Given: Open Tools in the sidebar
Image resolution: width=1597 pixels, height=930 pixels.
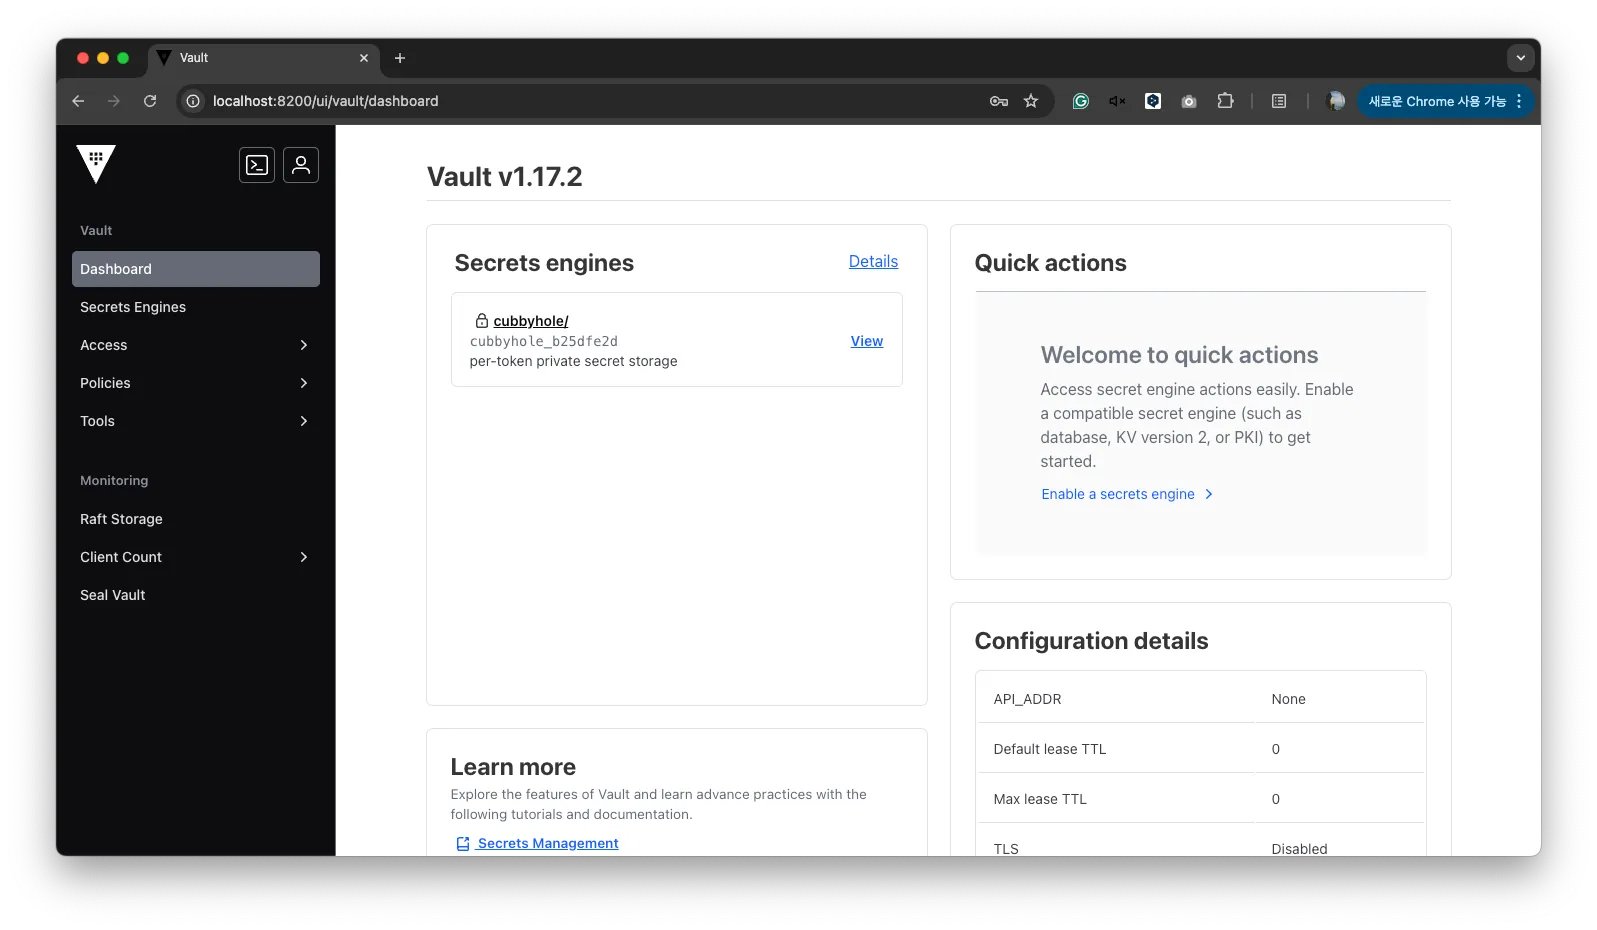Looking at the screenshot, I should click(x=196, y=421).
